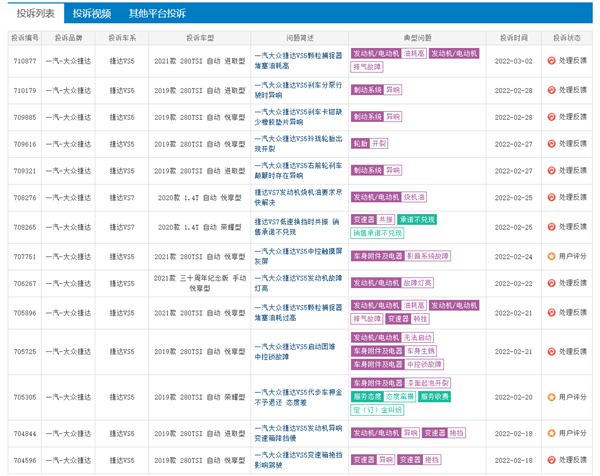Open complaint 709885 brake caliper description link
This screenshot has width=600, height=476.
(x=298, y=117)
